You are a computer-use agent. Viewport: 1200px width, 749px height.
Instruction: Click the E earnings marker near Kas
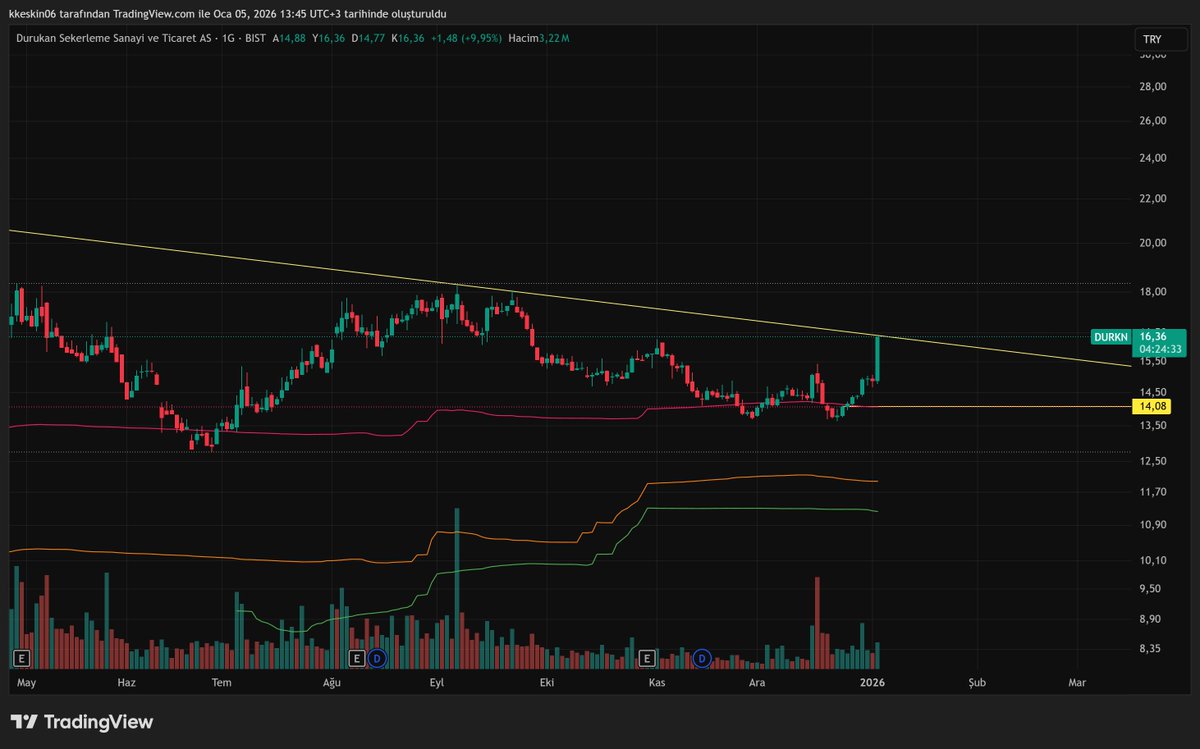(x=647, y=658)
